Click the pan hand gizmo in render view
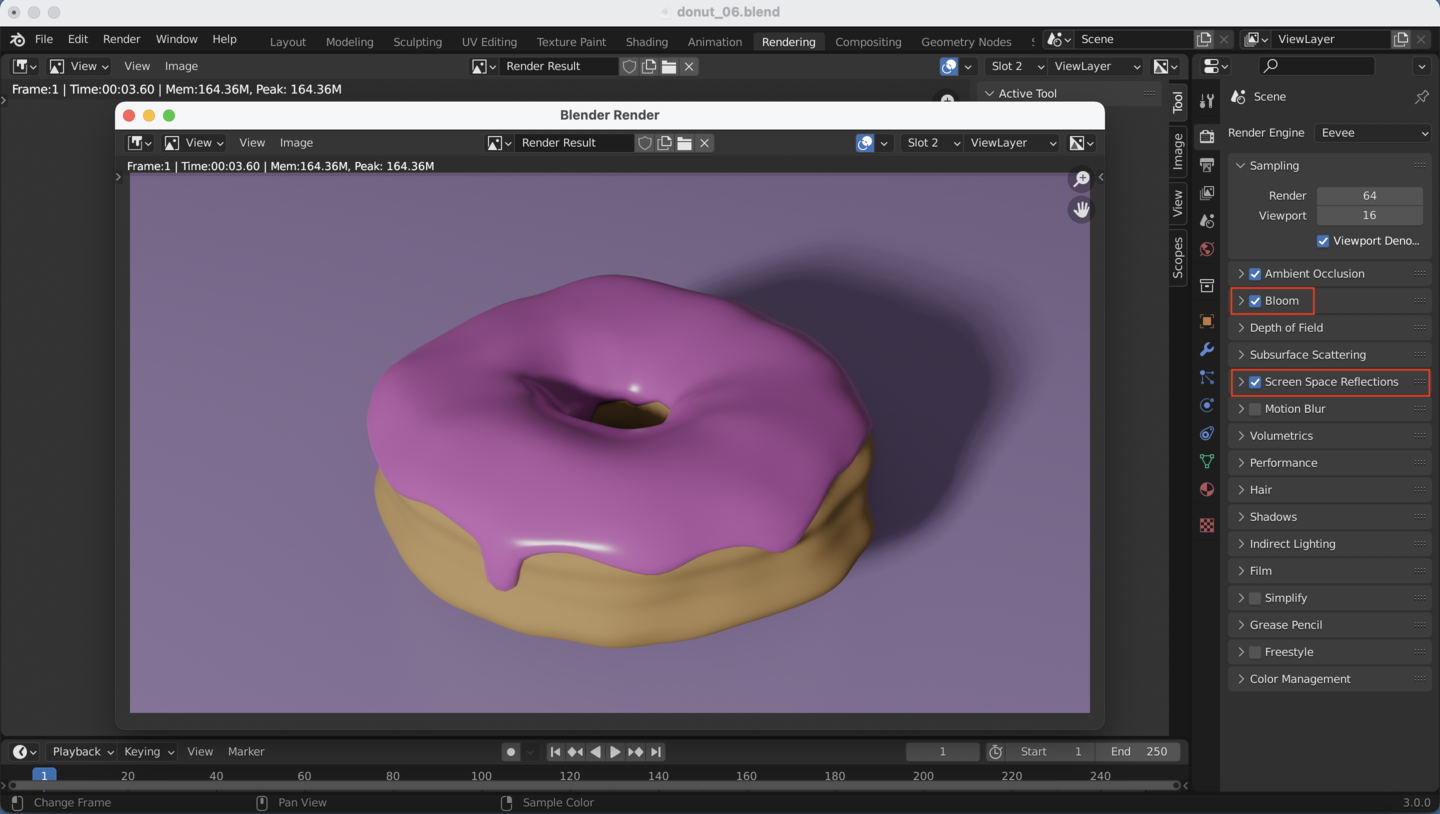Viewport: 1440px width, 814px height. pyautogui.click(x=1081, y=209)
